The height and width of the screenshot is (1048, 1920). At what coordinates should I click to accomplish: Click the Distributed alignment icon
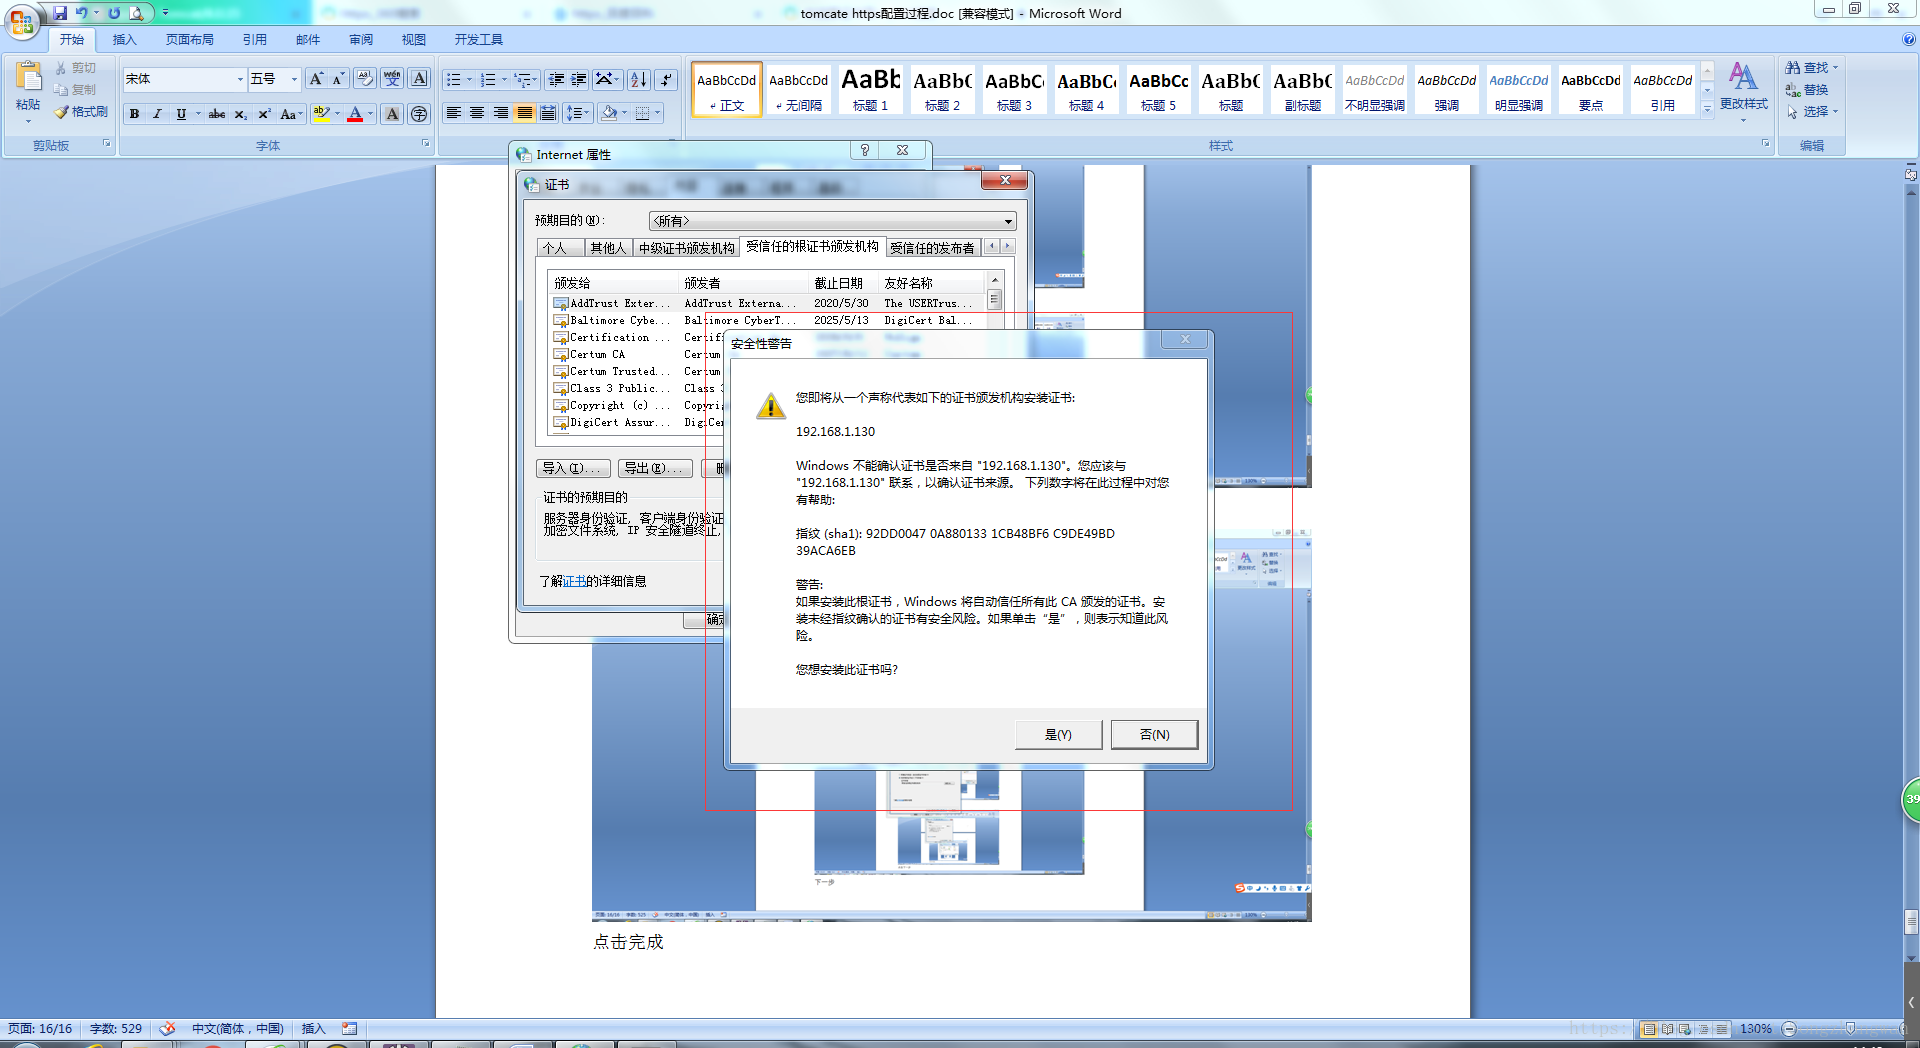click(x=548, y=113)
